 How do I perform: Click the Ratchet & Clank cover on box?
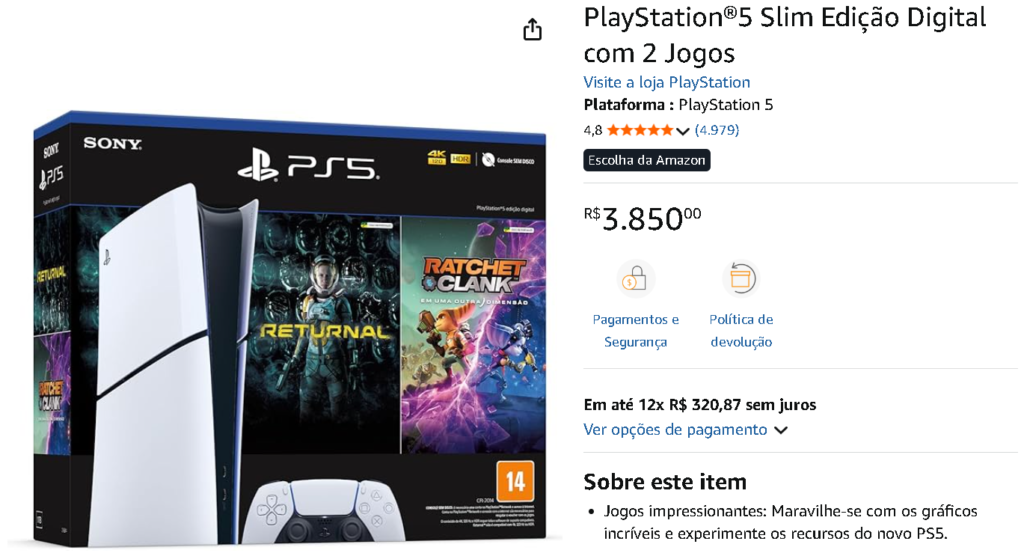click(473, 336)
